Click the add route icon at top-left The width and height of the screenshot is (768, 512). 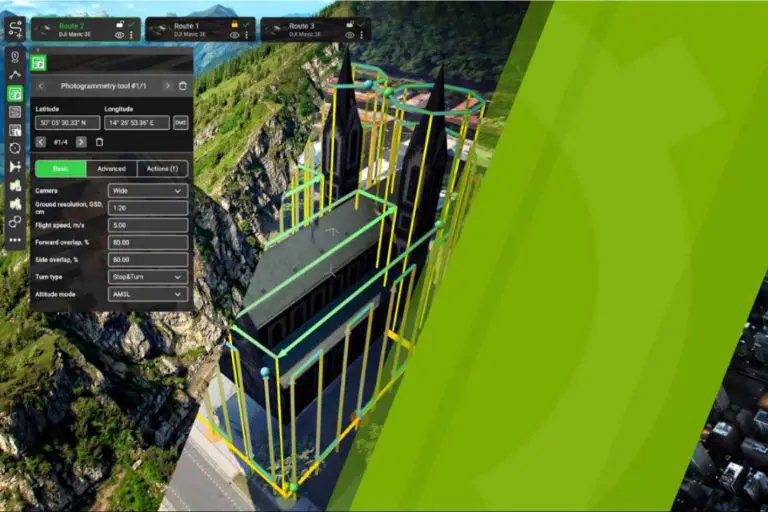click(x=14, y=30)
